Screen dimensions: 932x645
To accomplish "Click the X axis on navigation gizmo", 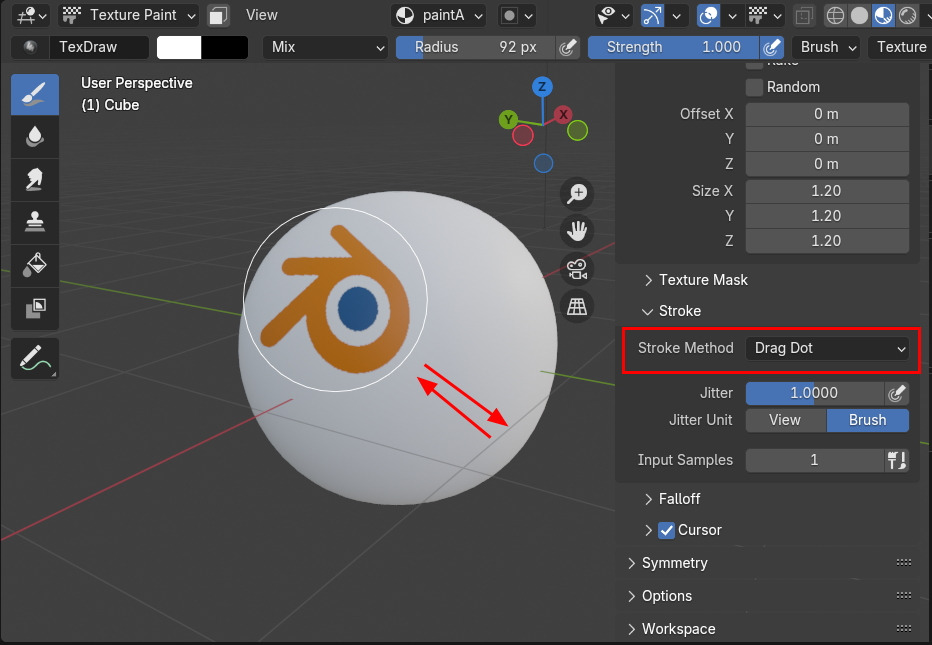I will (x=563, y=114).
